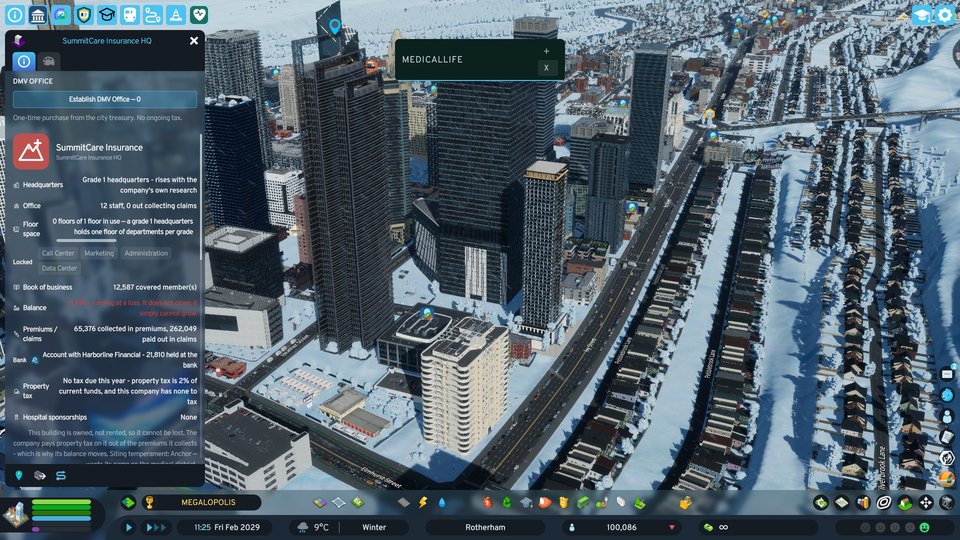
Task: Click the MEDICALLIFE label
Action: [x=432, y=59]
